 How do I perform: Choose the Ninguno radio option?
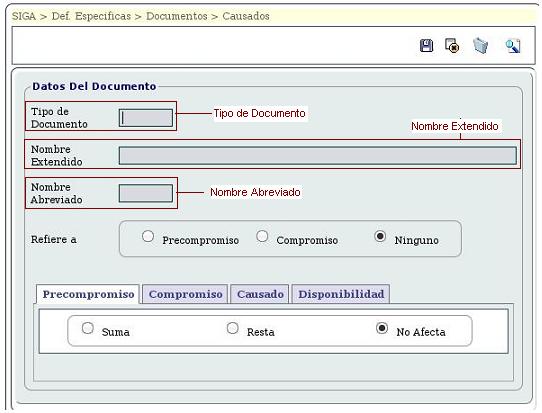coord(380,236)
